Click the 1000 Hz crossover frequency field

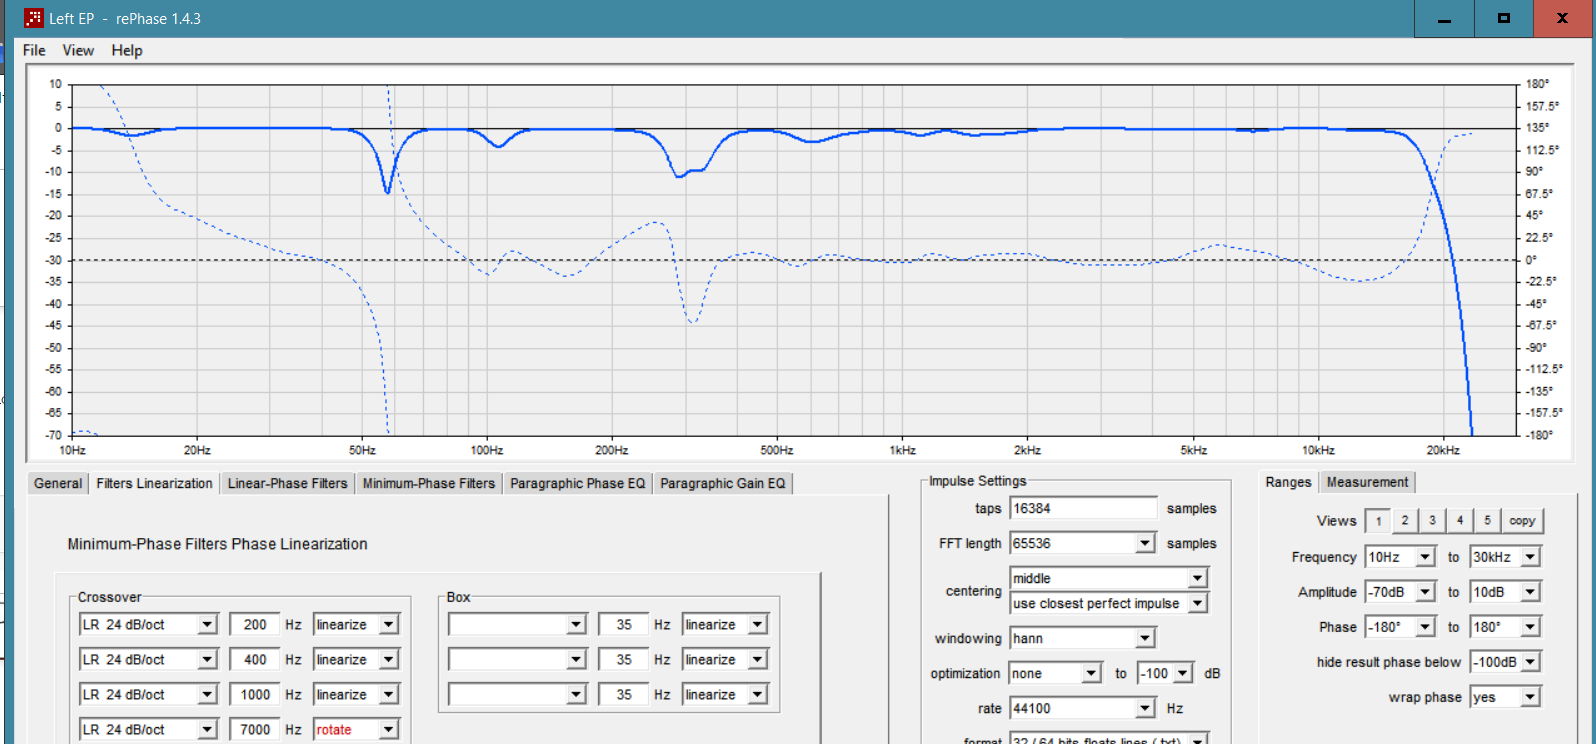(254, 695)
